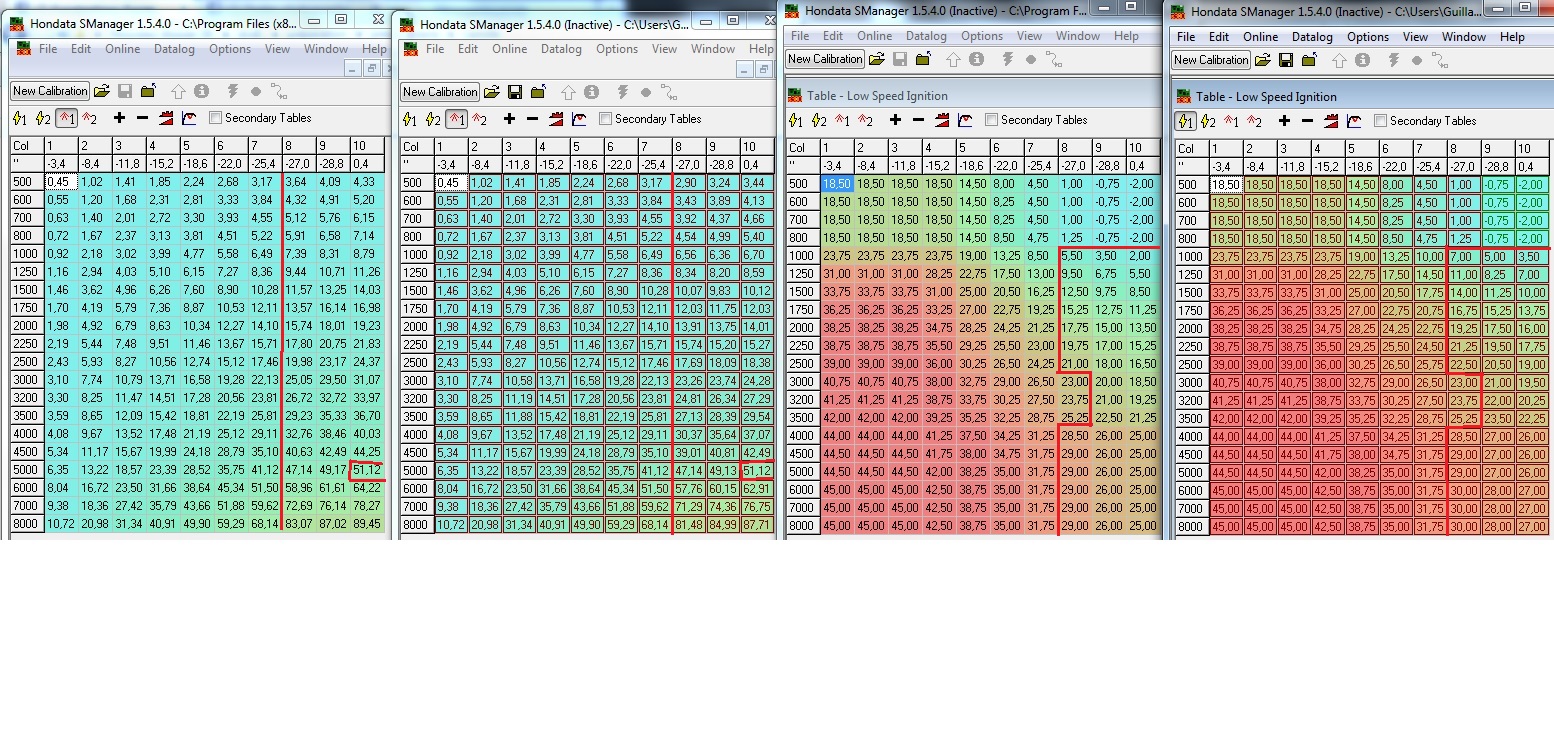Open the File menu in leftmost window
1554x738 pixels.
[x=48, y=48]
